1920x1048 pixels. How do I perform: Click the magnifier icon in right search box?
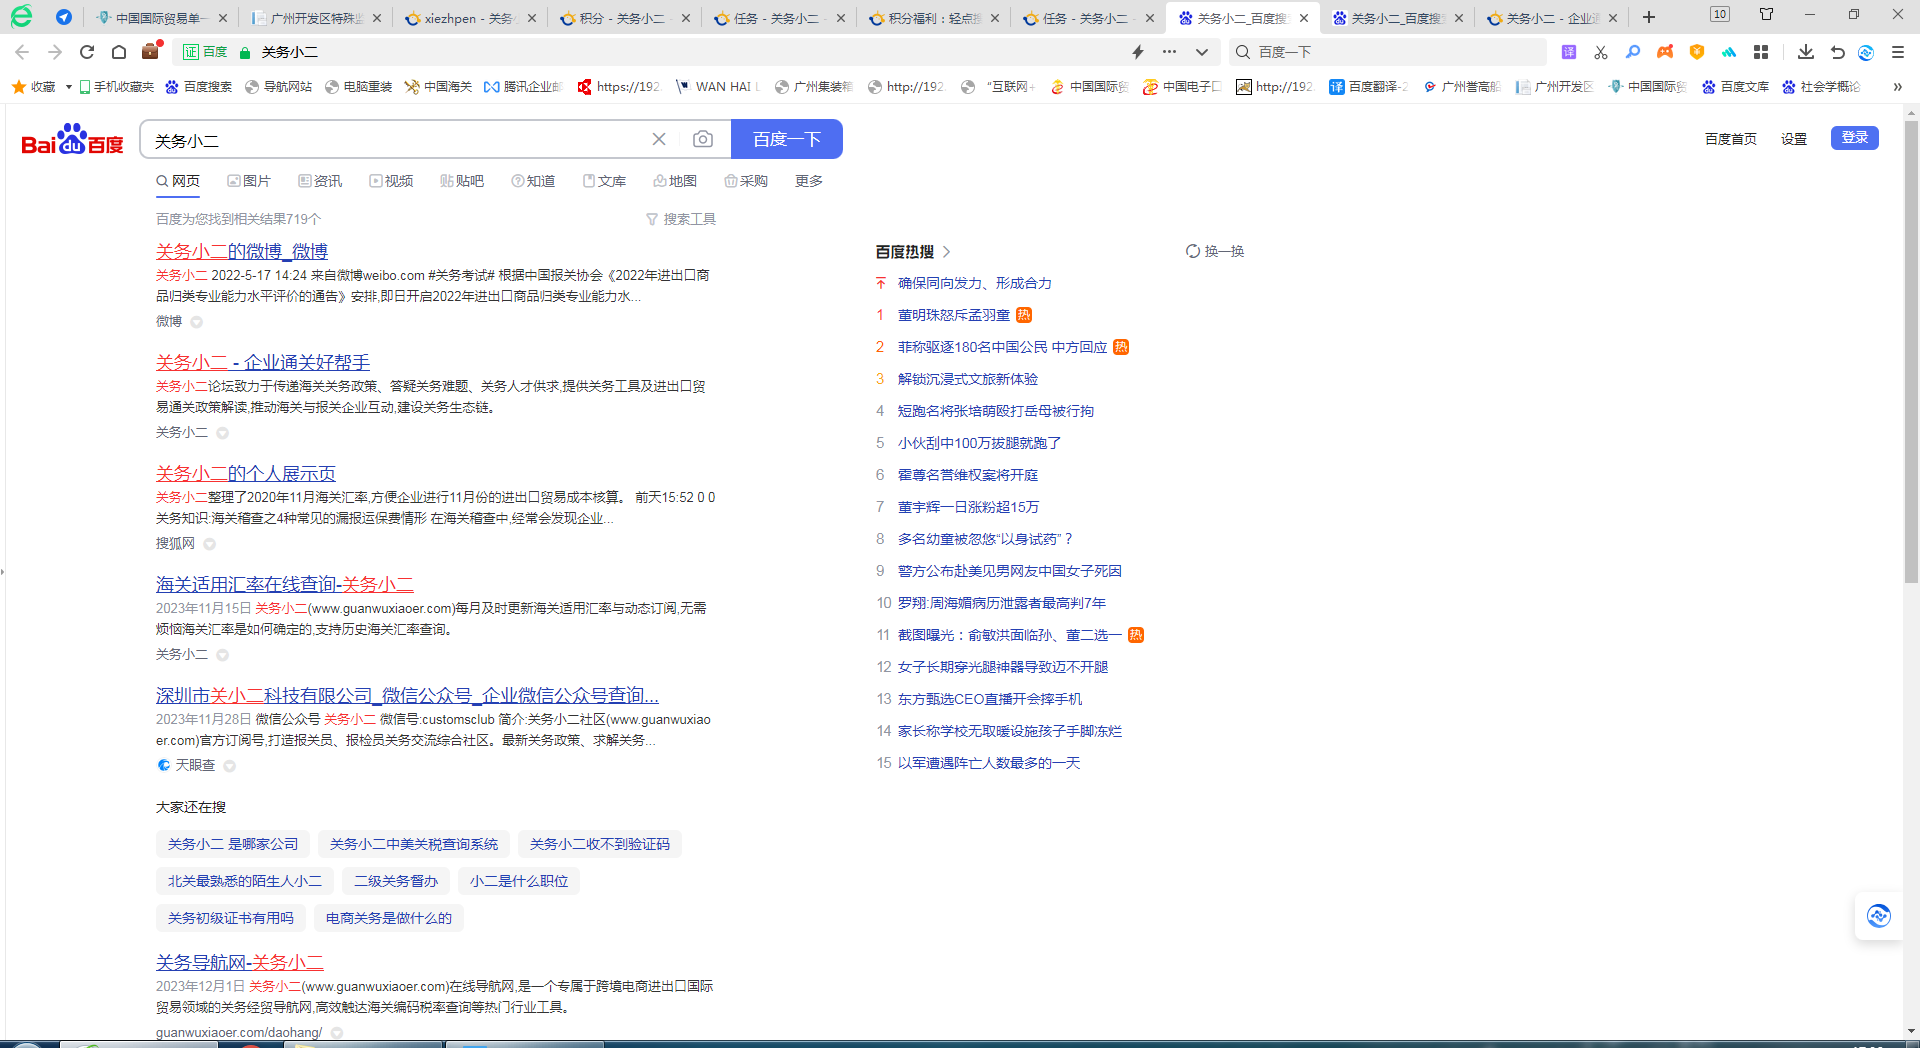(x=1243, y=52)
